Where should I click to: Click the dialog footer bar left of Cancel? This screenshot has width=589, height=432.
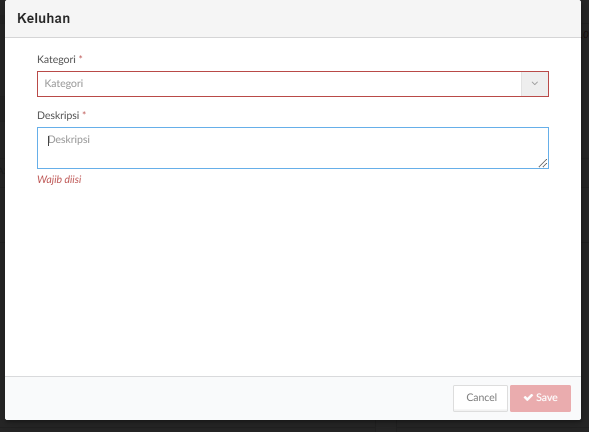click(225, 398)
